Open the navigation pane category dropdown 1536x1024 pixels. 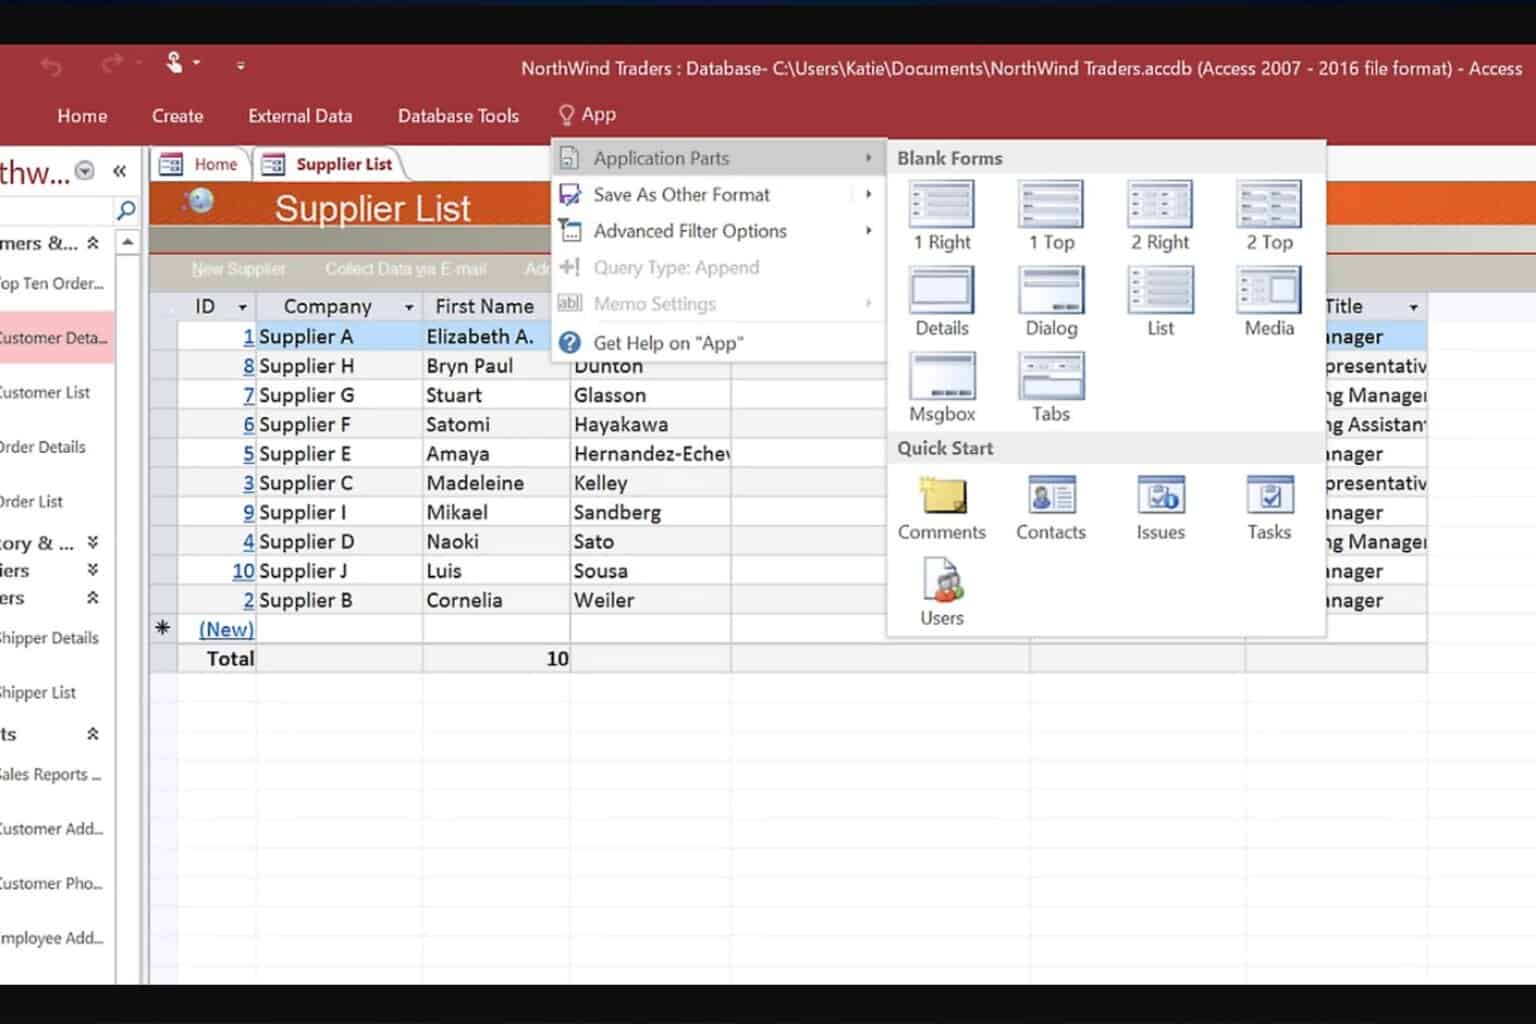85,171
